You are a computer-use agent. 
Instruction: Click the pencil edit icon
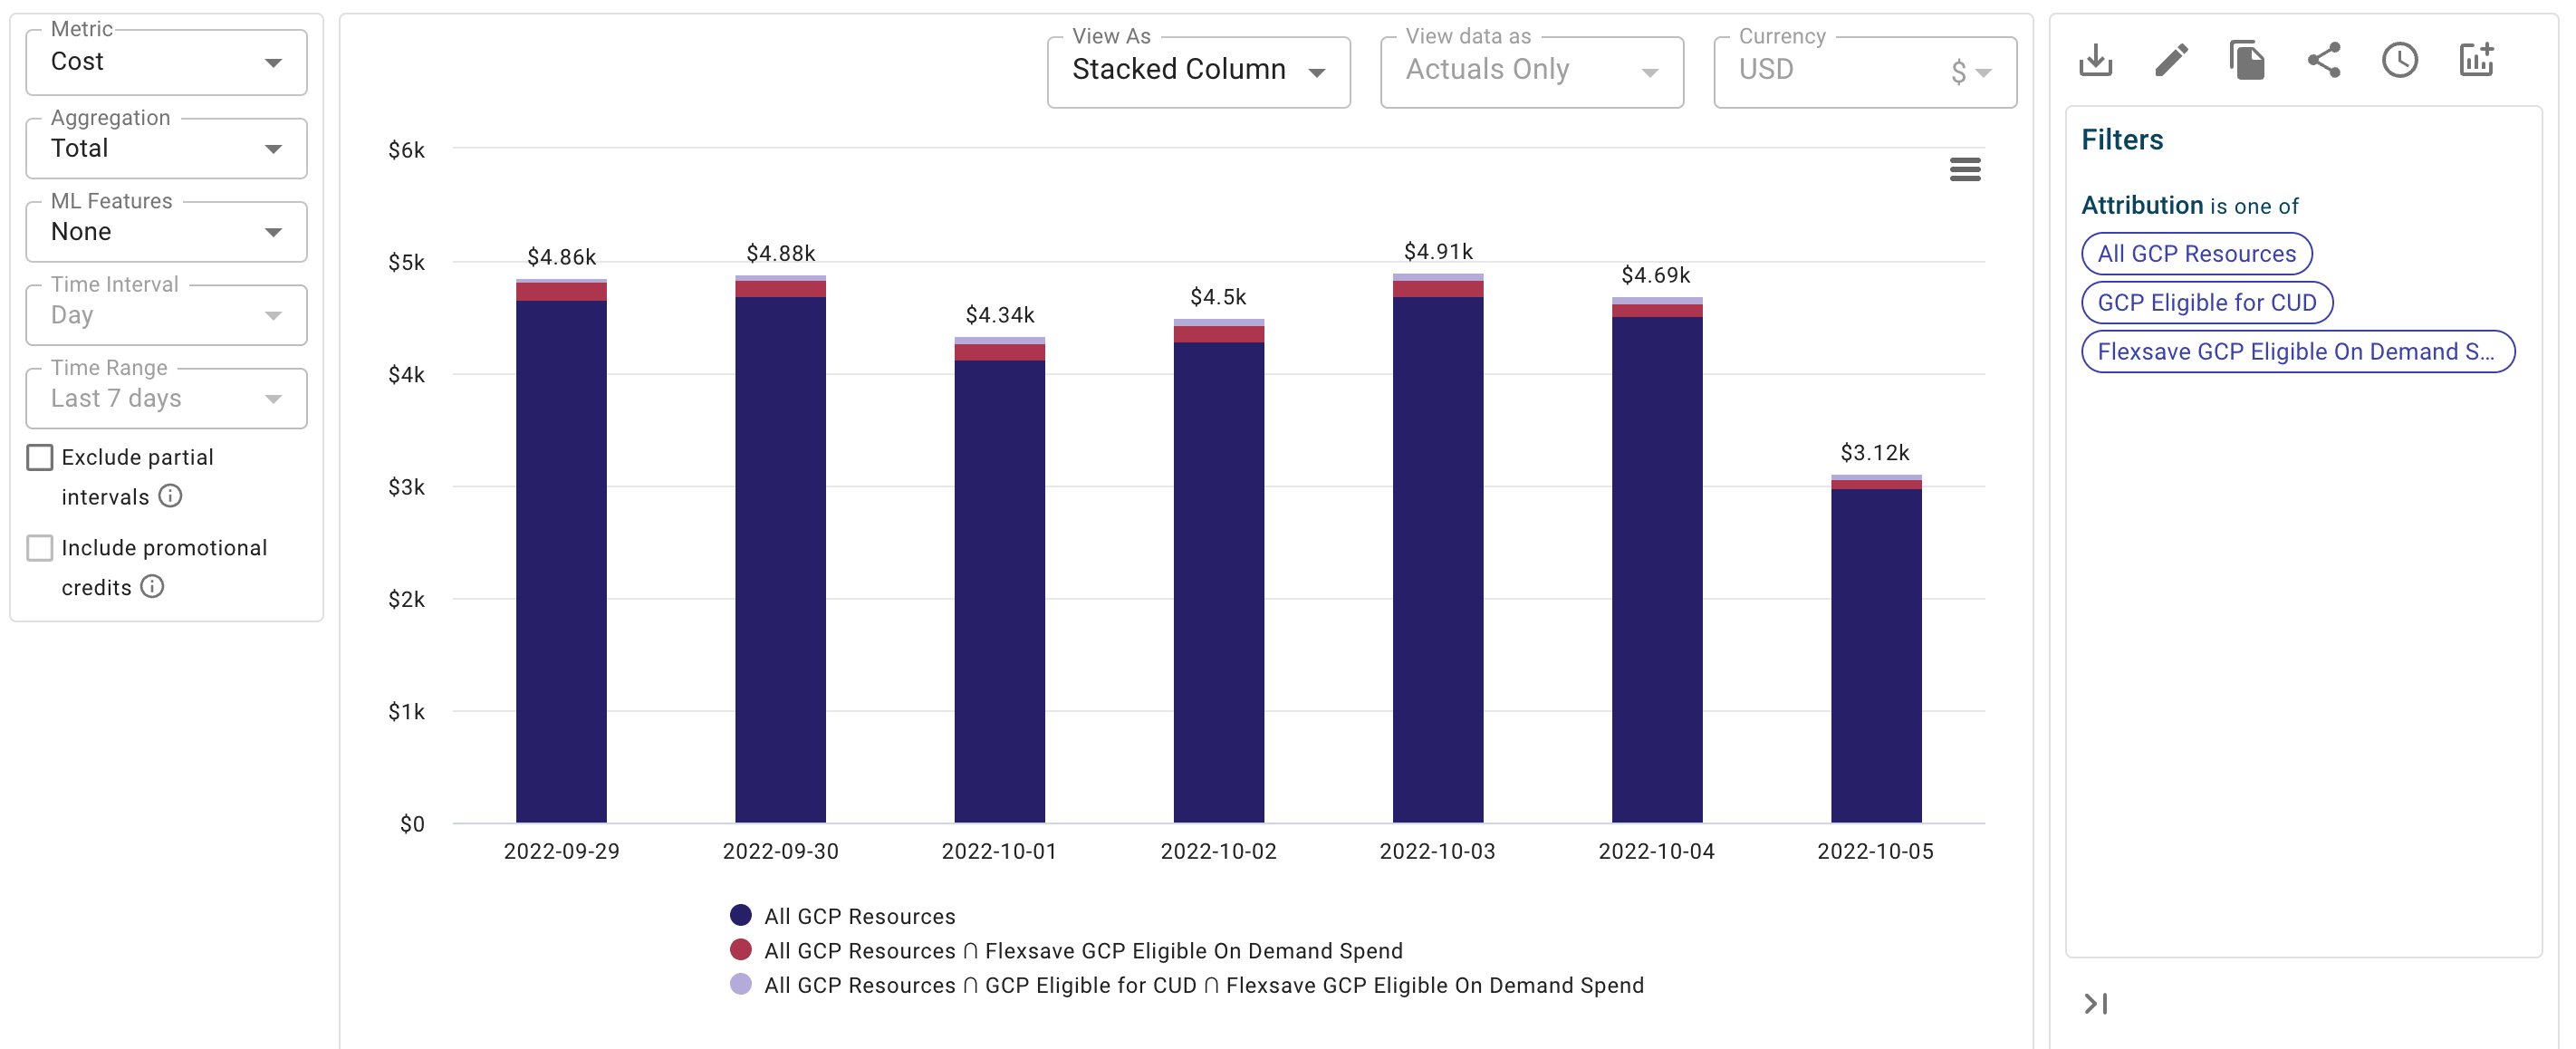(2171, 60)
